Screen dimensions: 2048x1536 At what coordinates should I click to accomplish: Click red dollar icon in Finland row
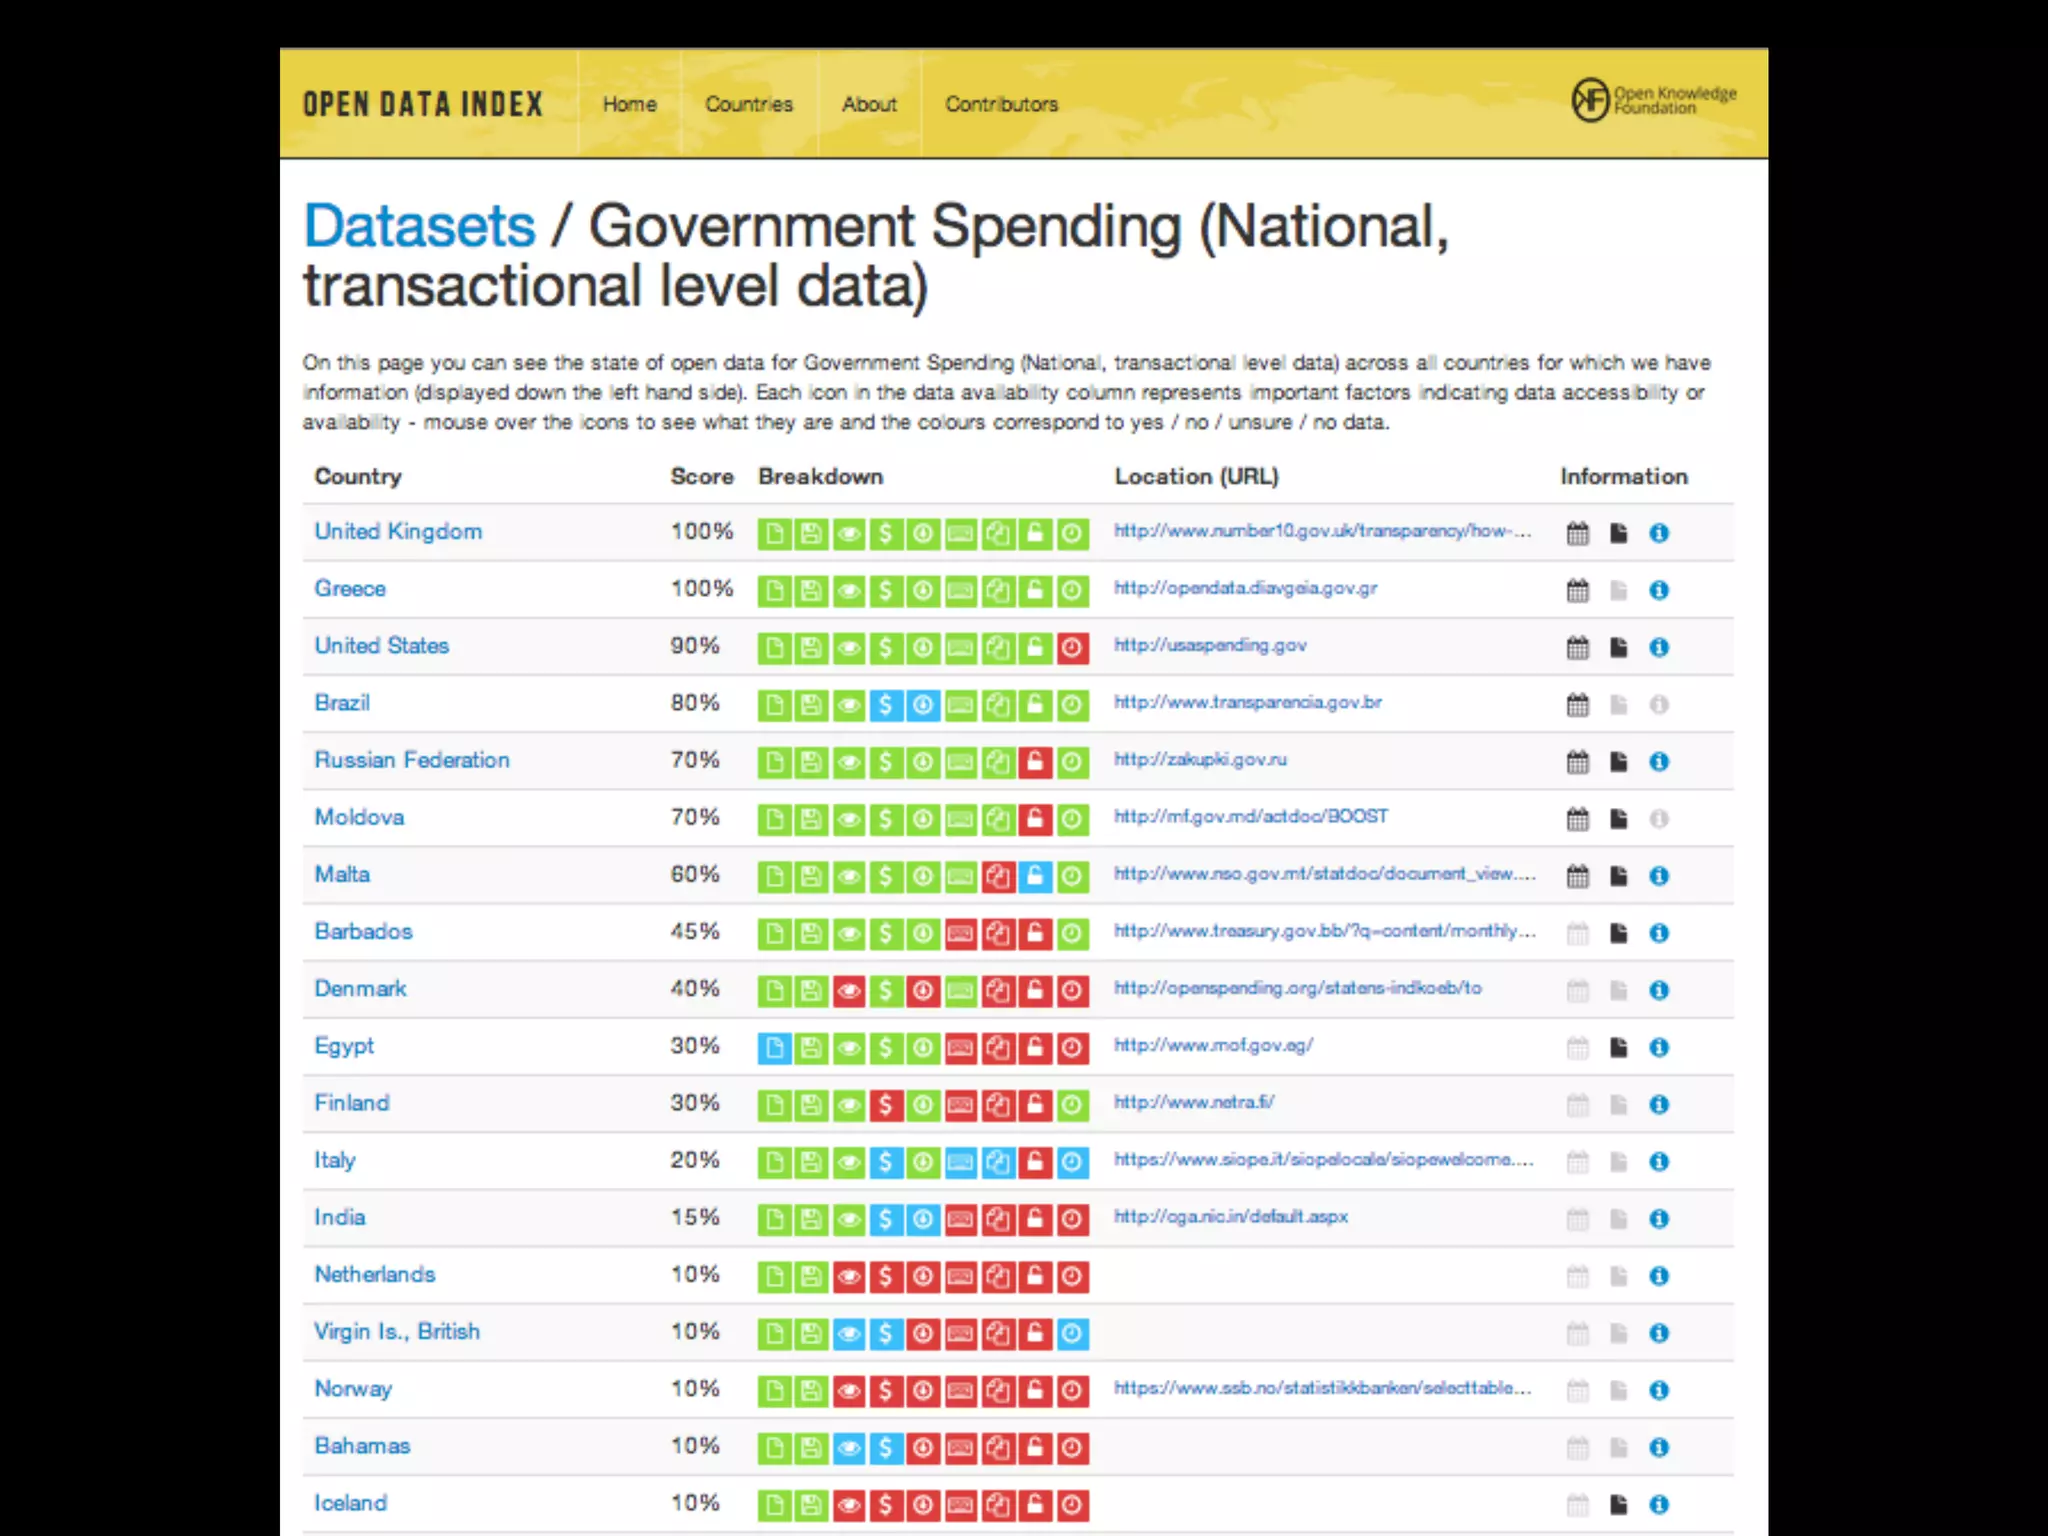pos(885,1105)
